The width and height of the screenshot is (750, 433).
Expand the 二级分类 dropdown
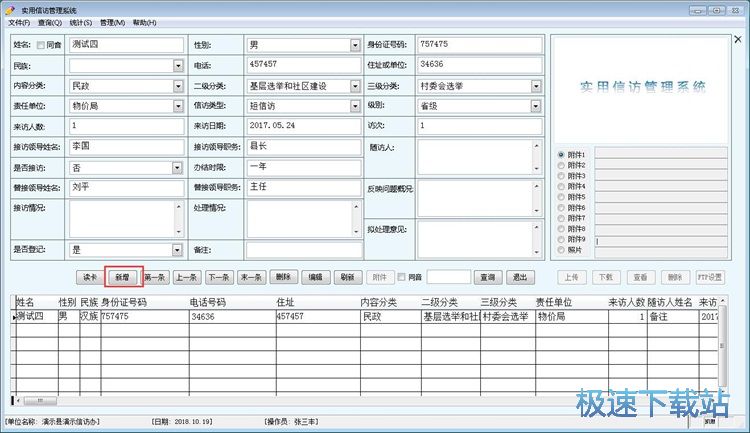pyautogui.click(x=355, y=86)
